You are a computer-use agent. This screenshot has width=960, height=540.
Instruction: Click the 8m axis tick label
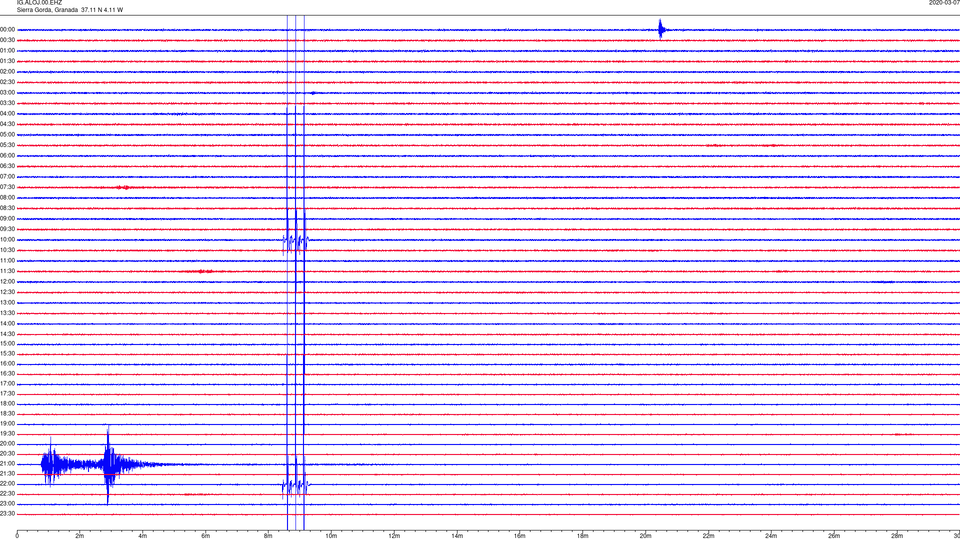point(268,536)
